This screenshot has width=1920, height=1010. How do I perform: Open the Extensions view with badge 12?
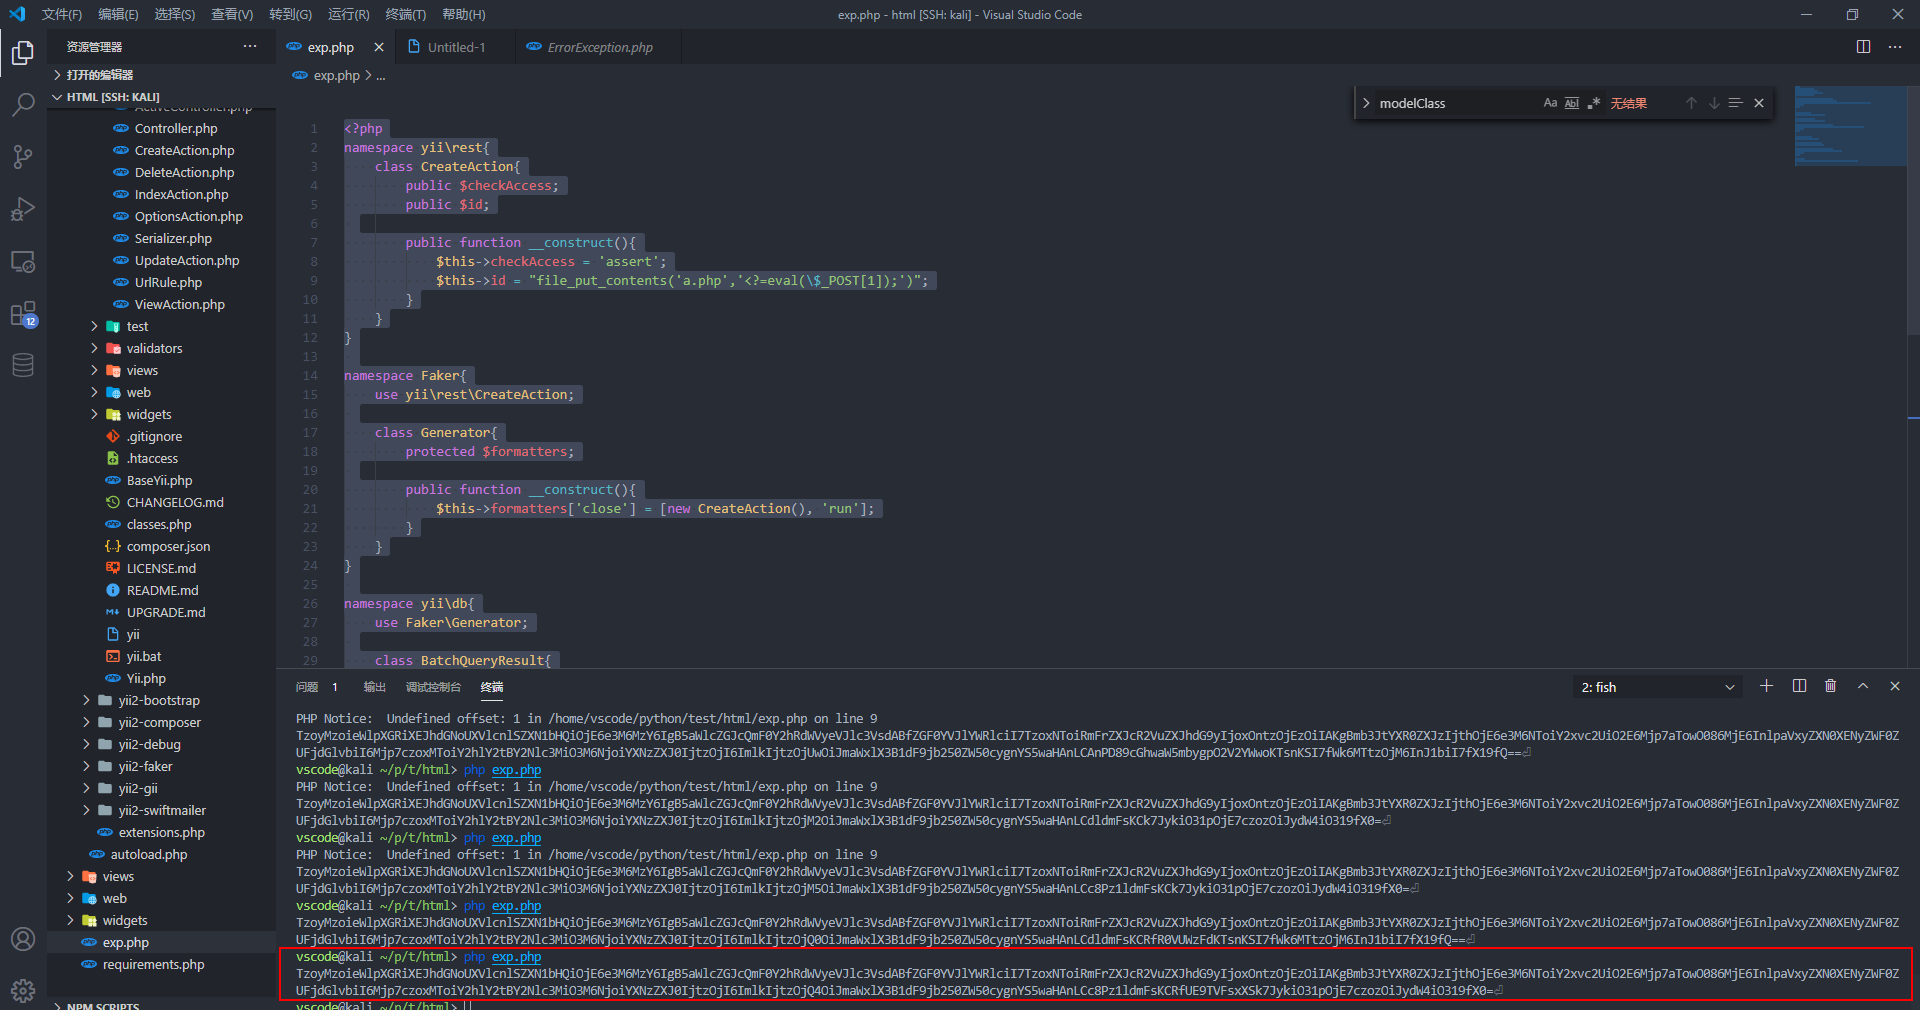[22, 314]
